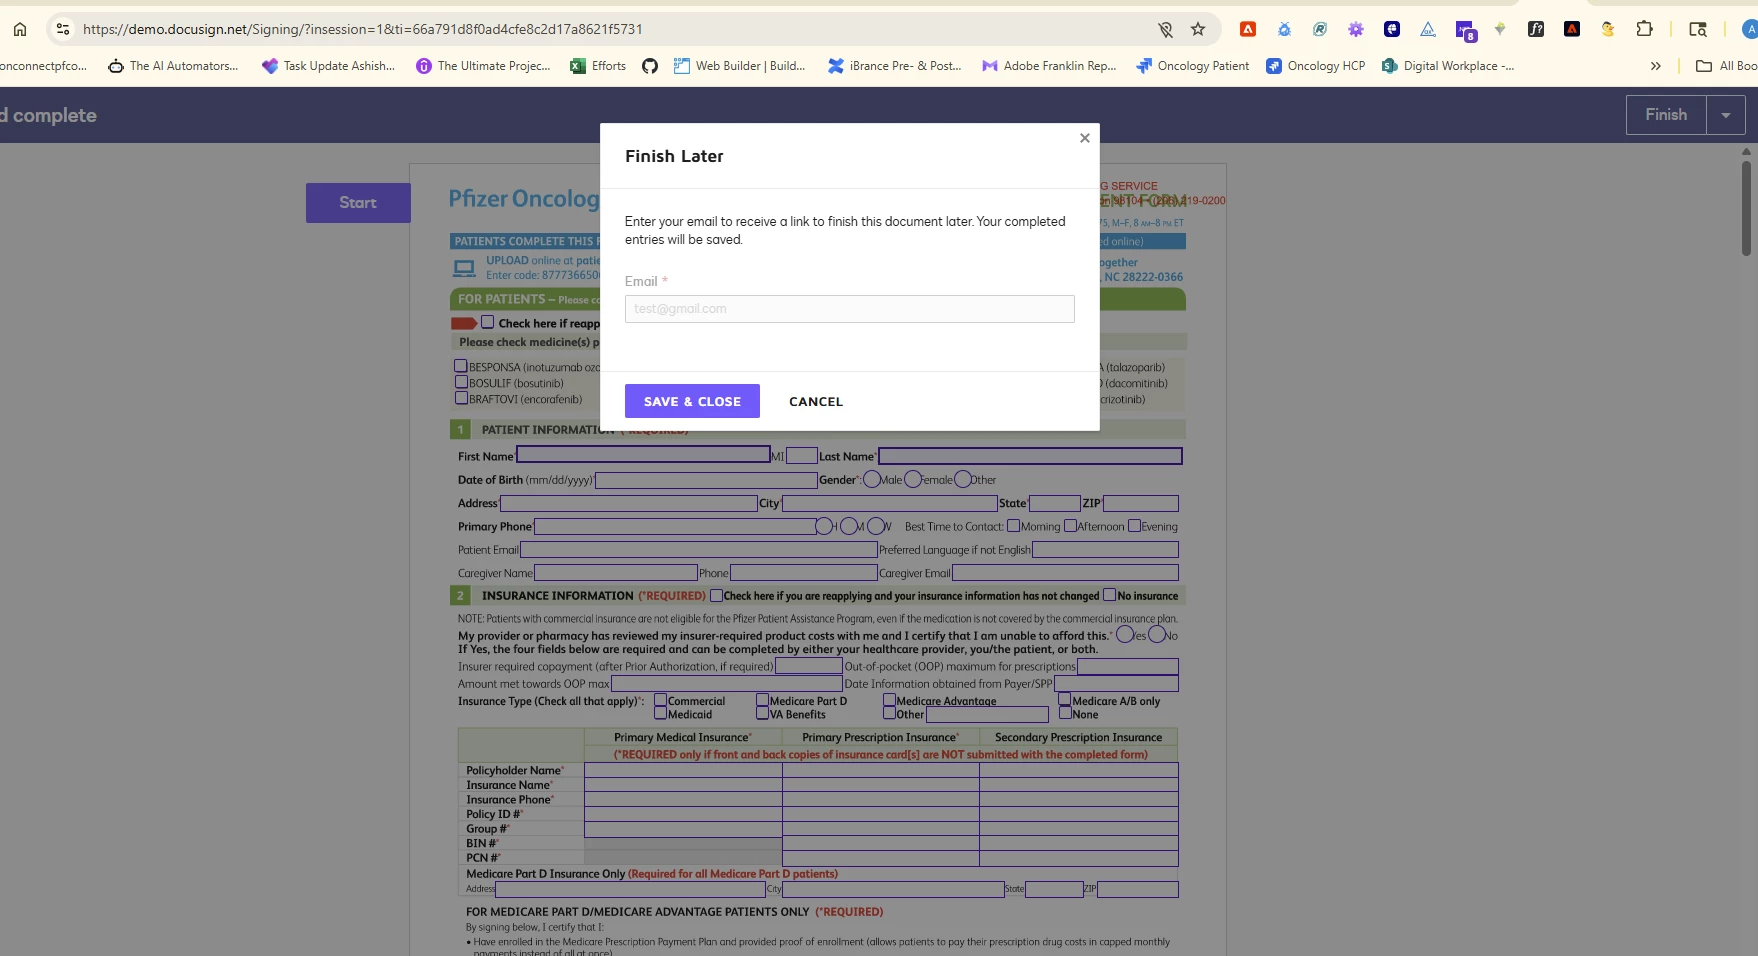Open the Oncology Patient bookmark
The image size is (1758, 956).
[1192, 66]
